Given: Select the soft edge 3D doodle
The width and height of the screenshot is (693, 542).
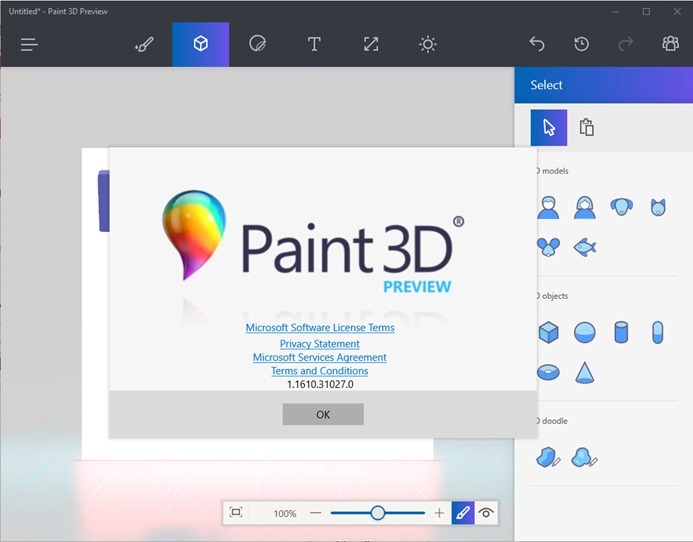Looking at the screenshot, I should (584, 458).
